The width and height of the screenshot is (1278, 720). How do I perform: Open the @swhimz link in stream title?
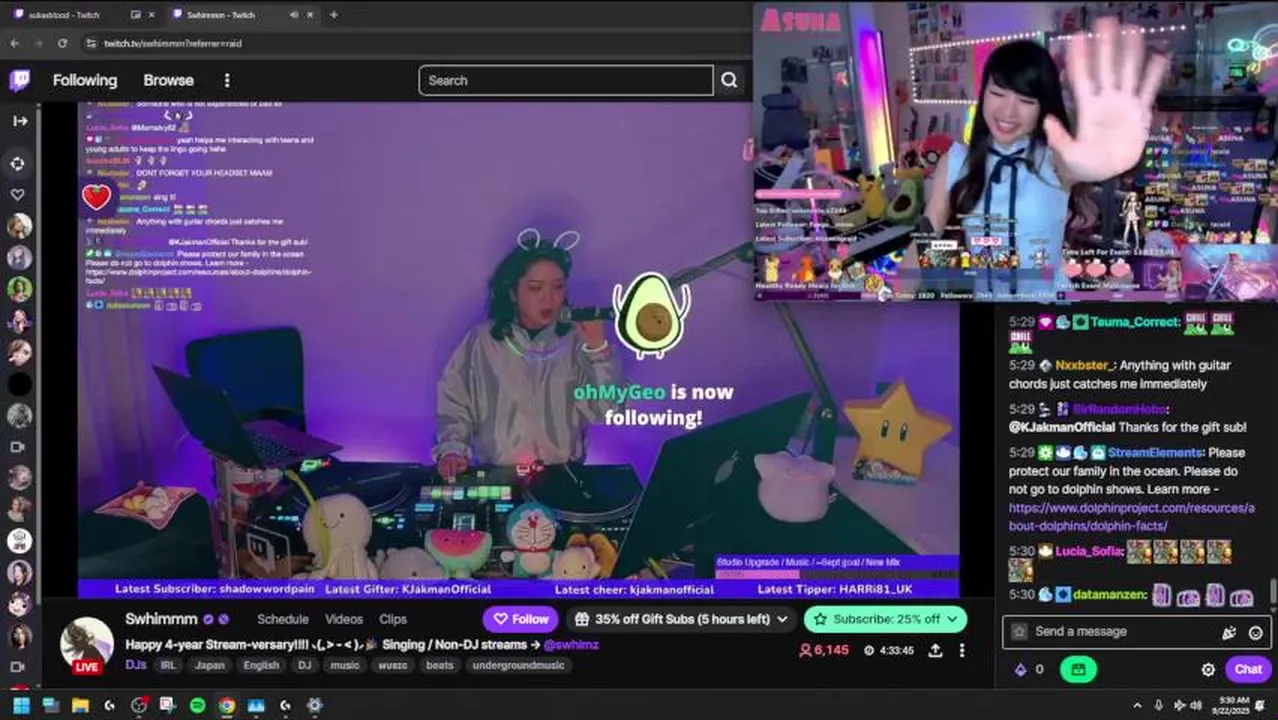571,645
